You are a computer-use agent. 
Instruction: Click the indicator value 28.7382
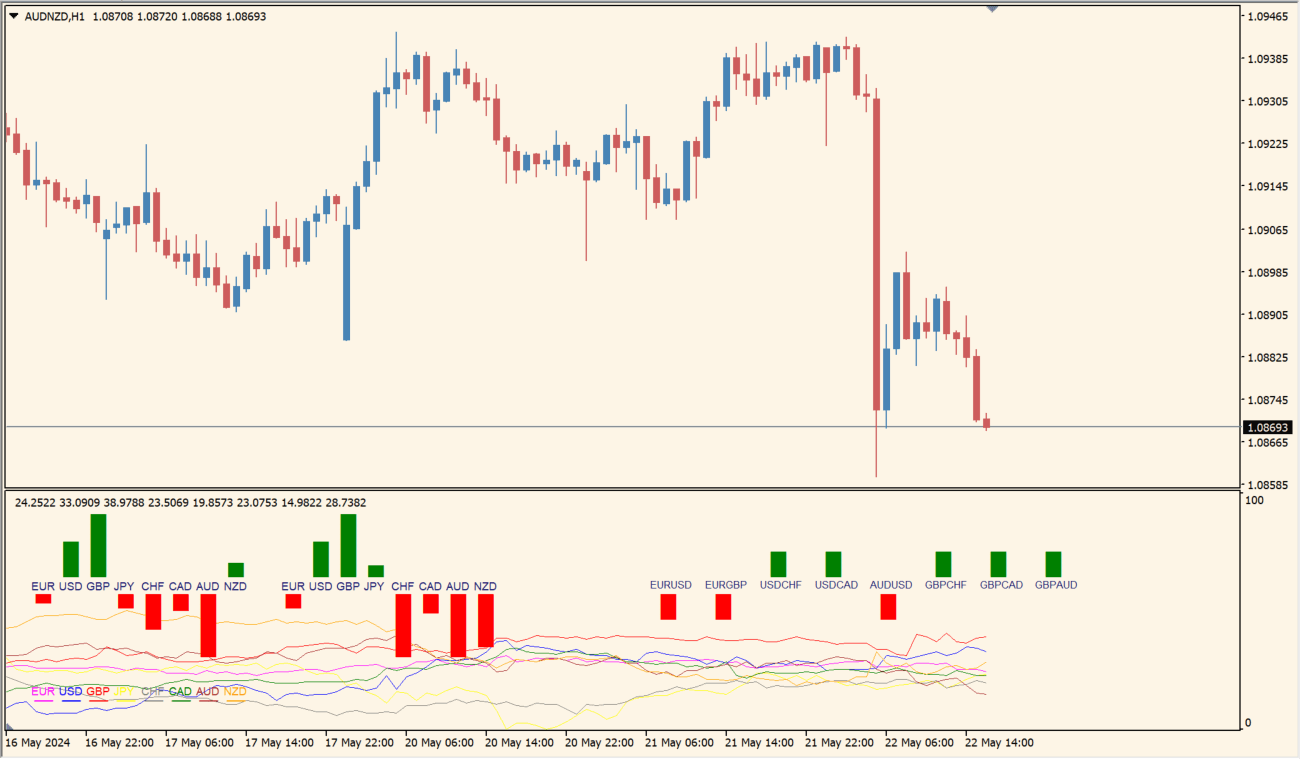click(x=345, y=503)
